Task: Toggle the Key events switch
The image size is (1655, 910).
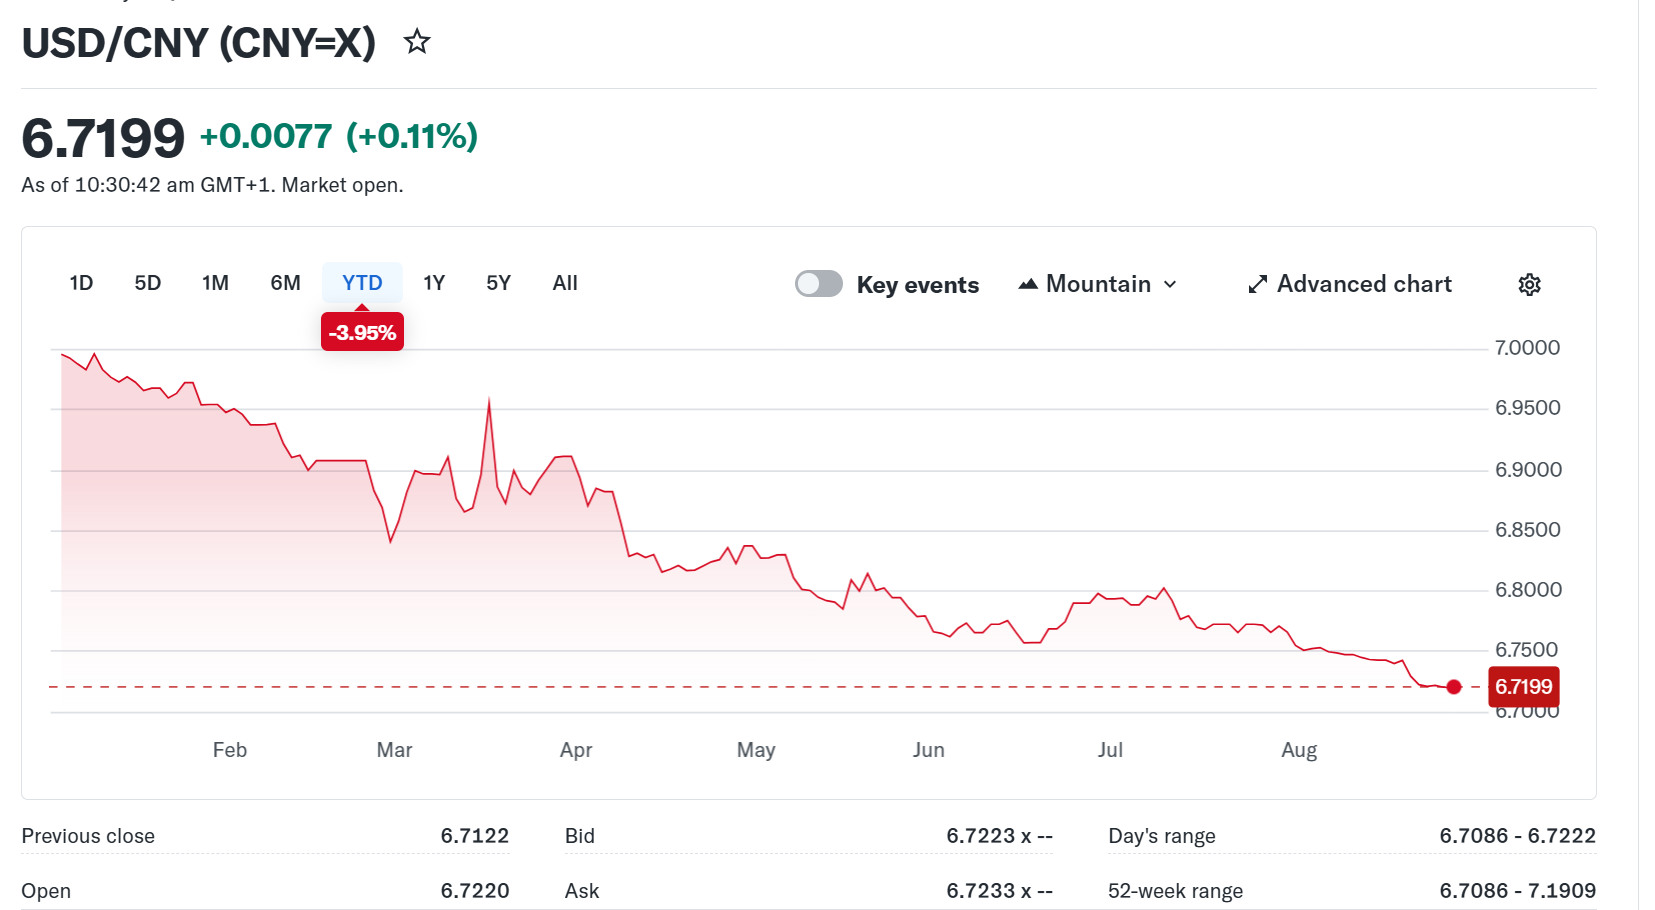Action: (x=819, y=284)
